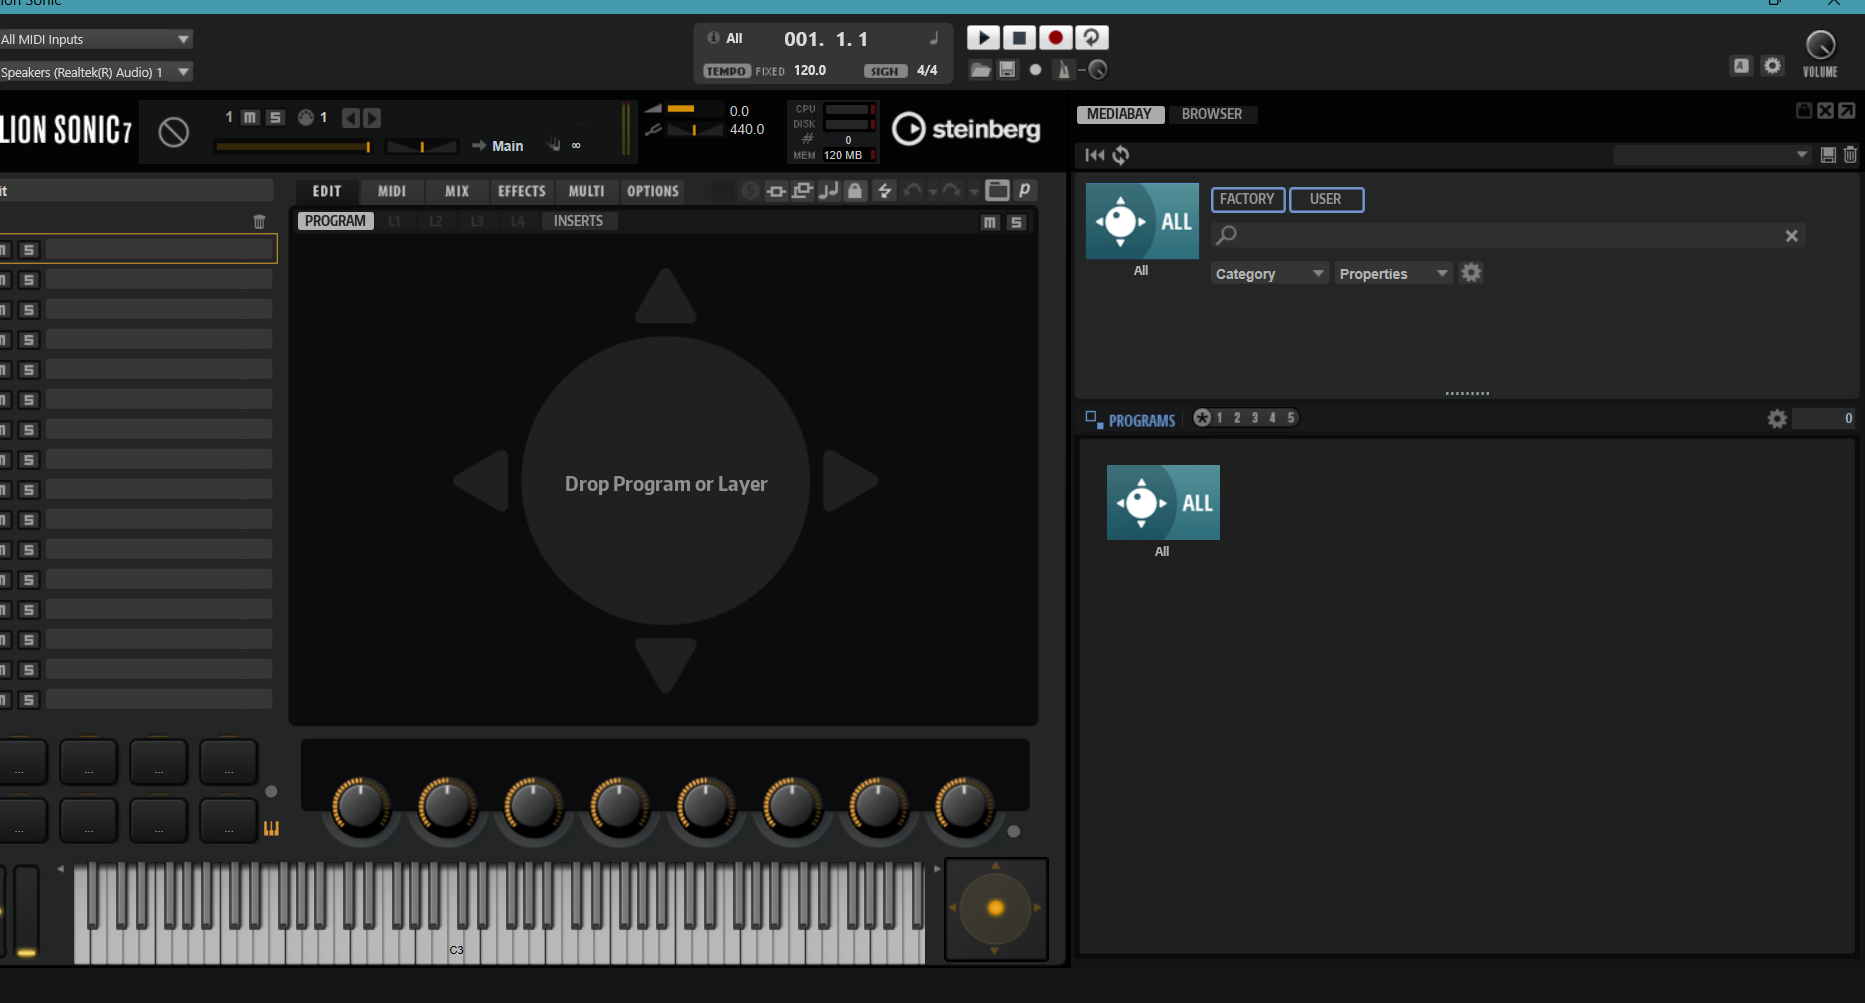Screen dimensions: 1865x1003
Task: Toggle the metronome icon
Action: coord(1064,70)
